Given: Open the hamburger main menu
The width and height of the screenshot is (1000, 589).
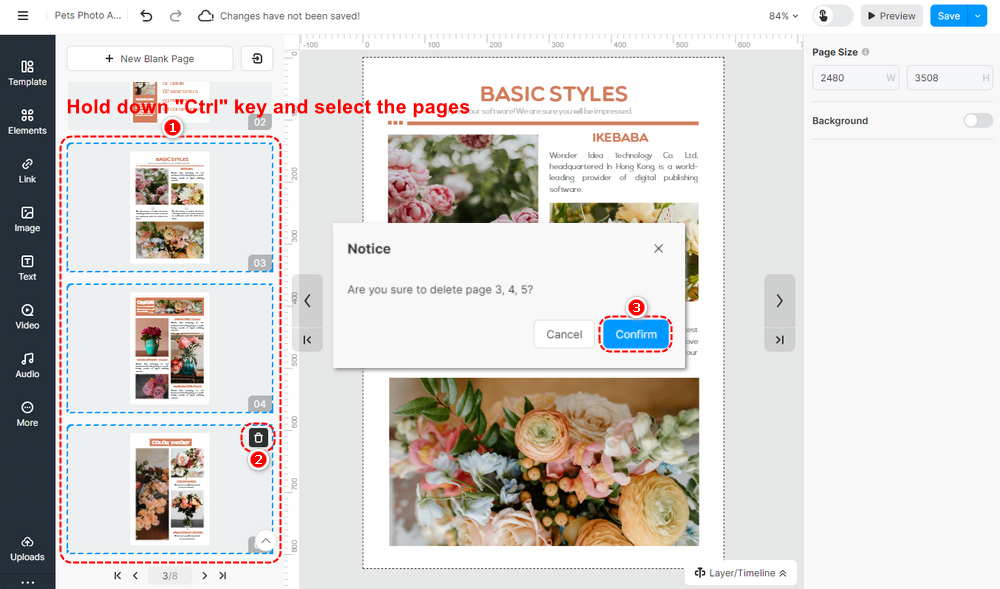Looking at the screenshot, I should (23, 16).
